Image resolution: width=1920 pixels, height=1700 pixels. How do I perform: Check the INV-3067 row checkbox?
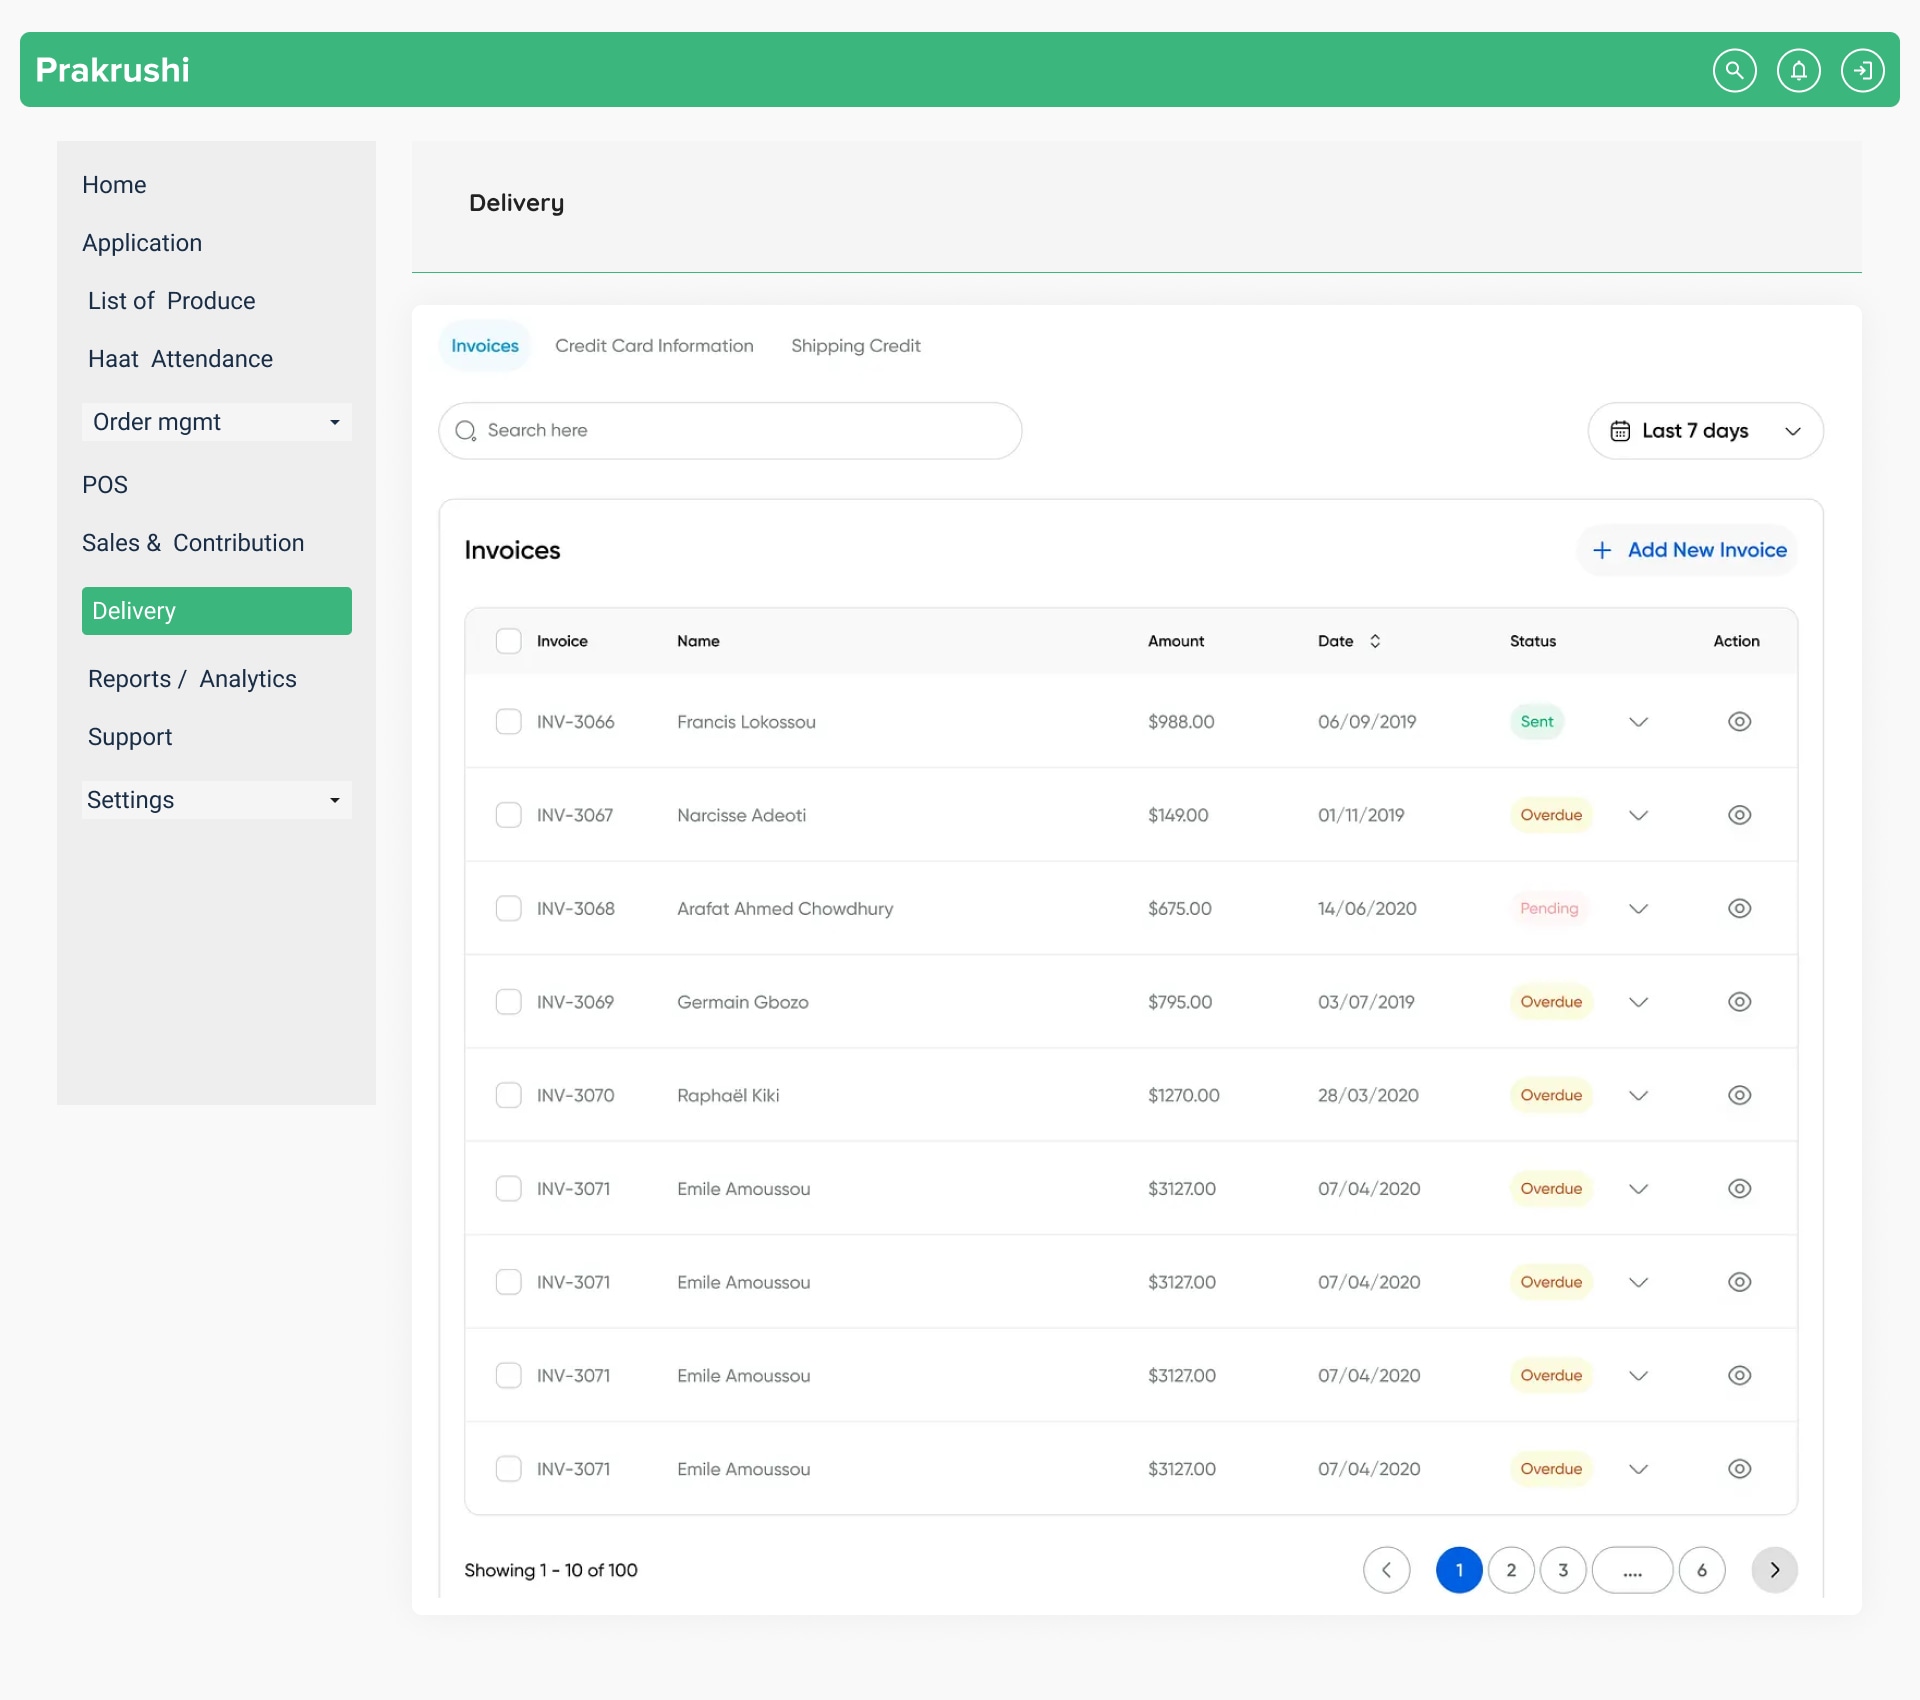tap(508, 815)
